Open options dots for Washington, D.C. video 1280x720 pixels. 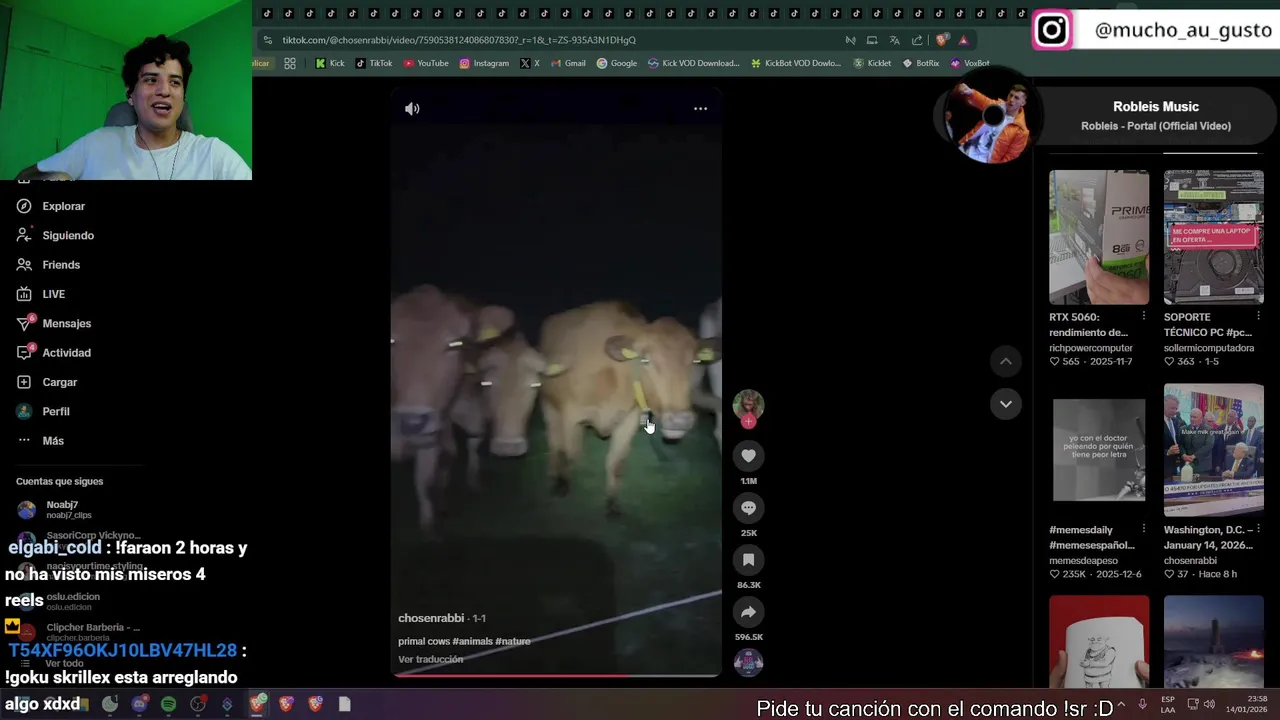pyautogui.click(x=1258, y=529)
